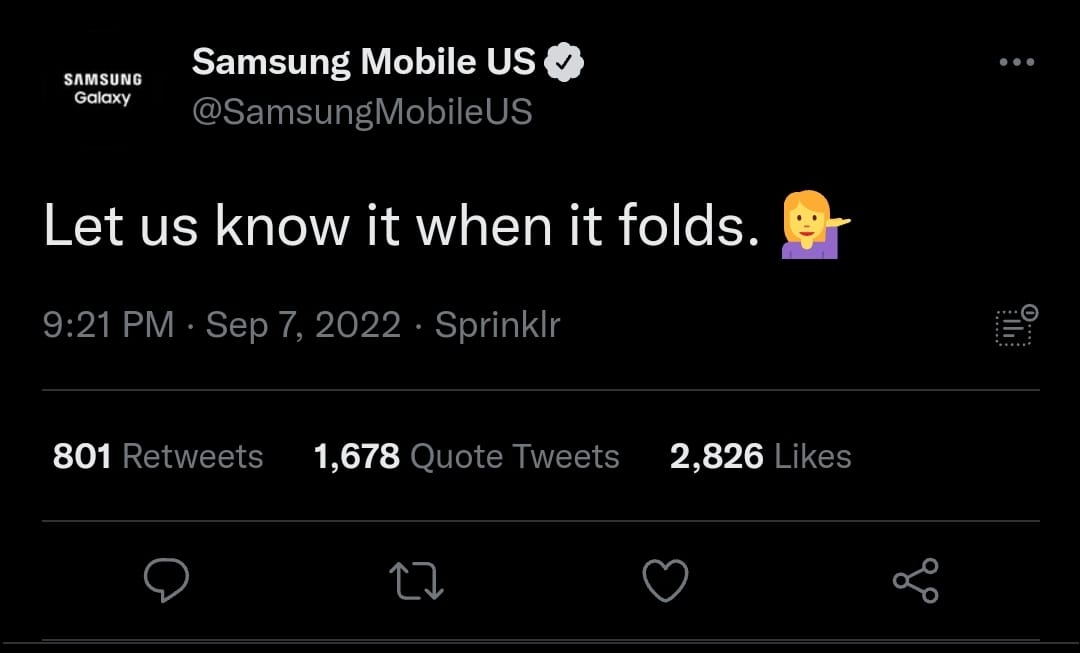Open the three-dot more options menu
1080x653 pixels.
tap(1016, 63)
